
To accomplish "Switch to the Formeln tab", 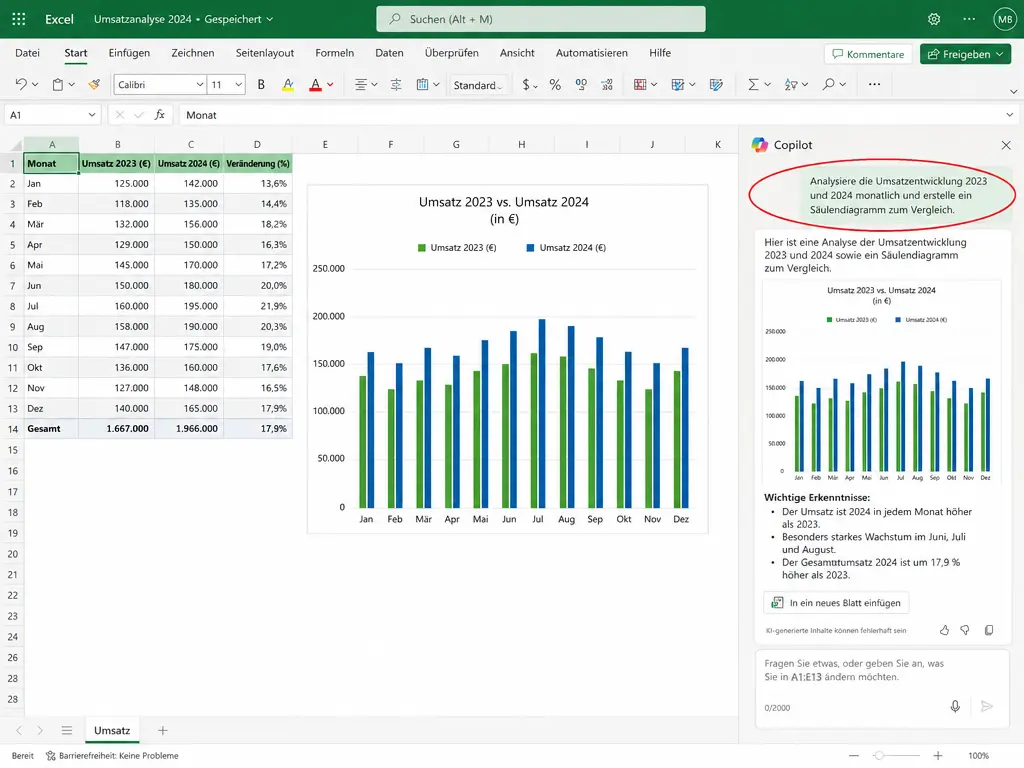I will click(x=334, y=53).
